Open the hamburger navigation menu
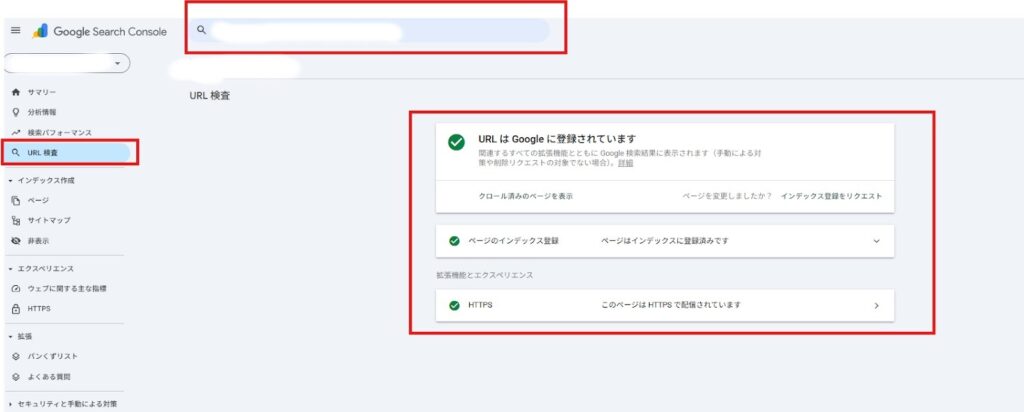This screenshot has width=1024, height=412. (x=16, y=31)
